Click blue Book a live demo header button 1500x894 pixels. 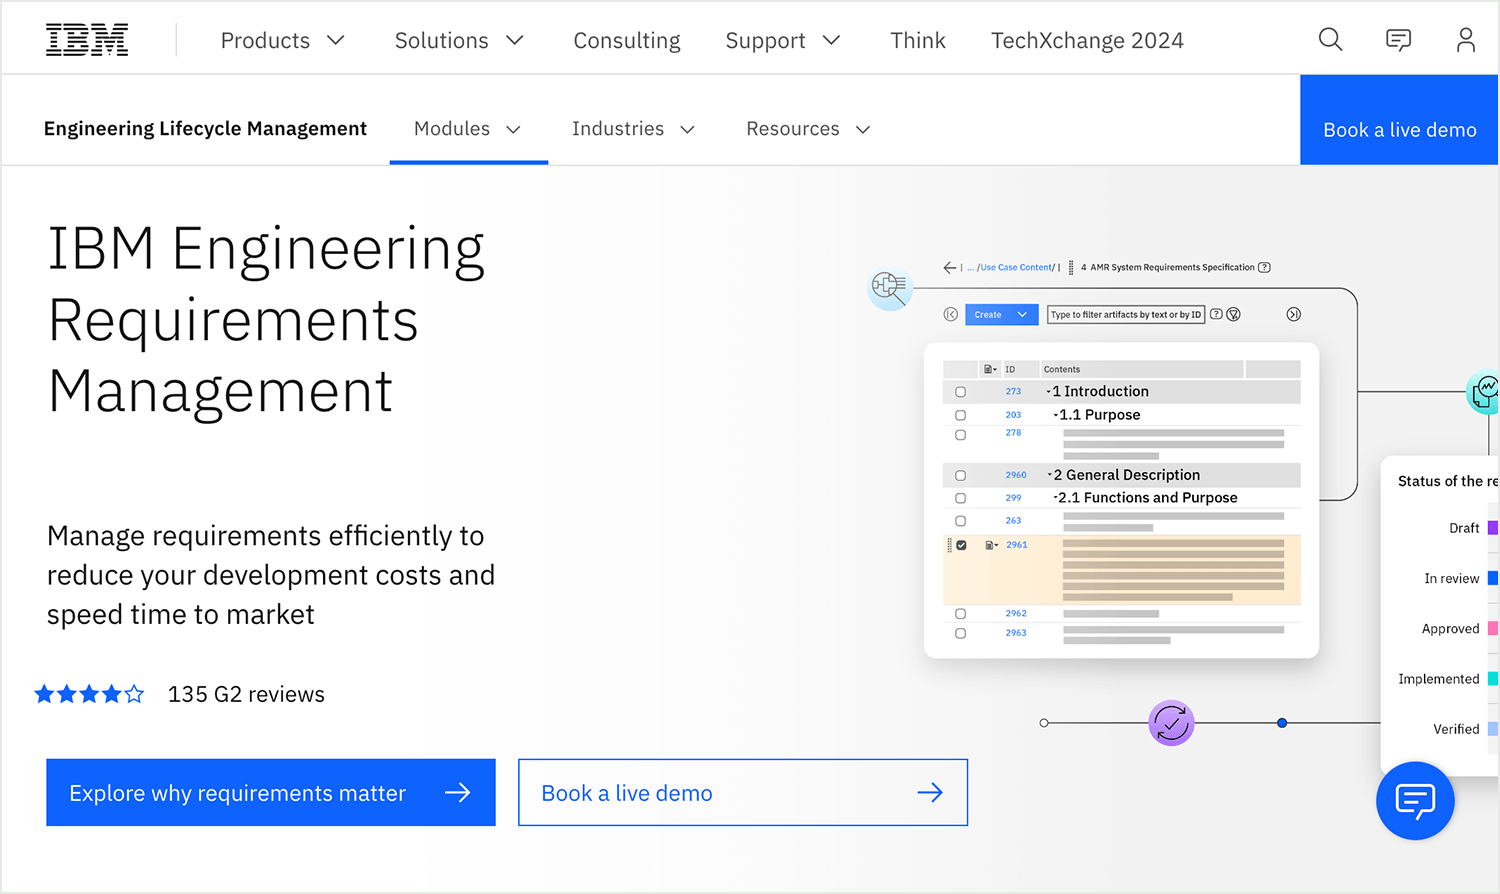1400,120
